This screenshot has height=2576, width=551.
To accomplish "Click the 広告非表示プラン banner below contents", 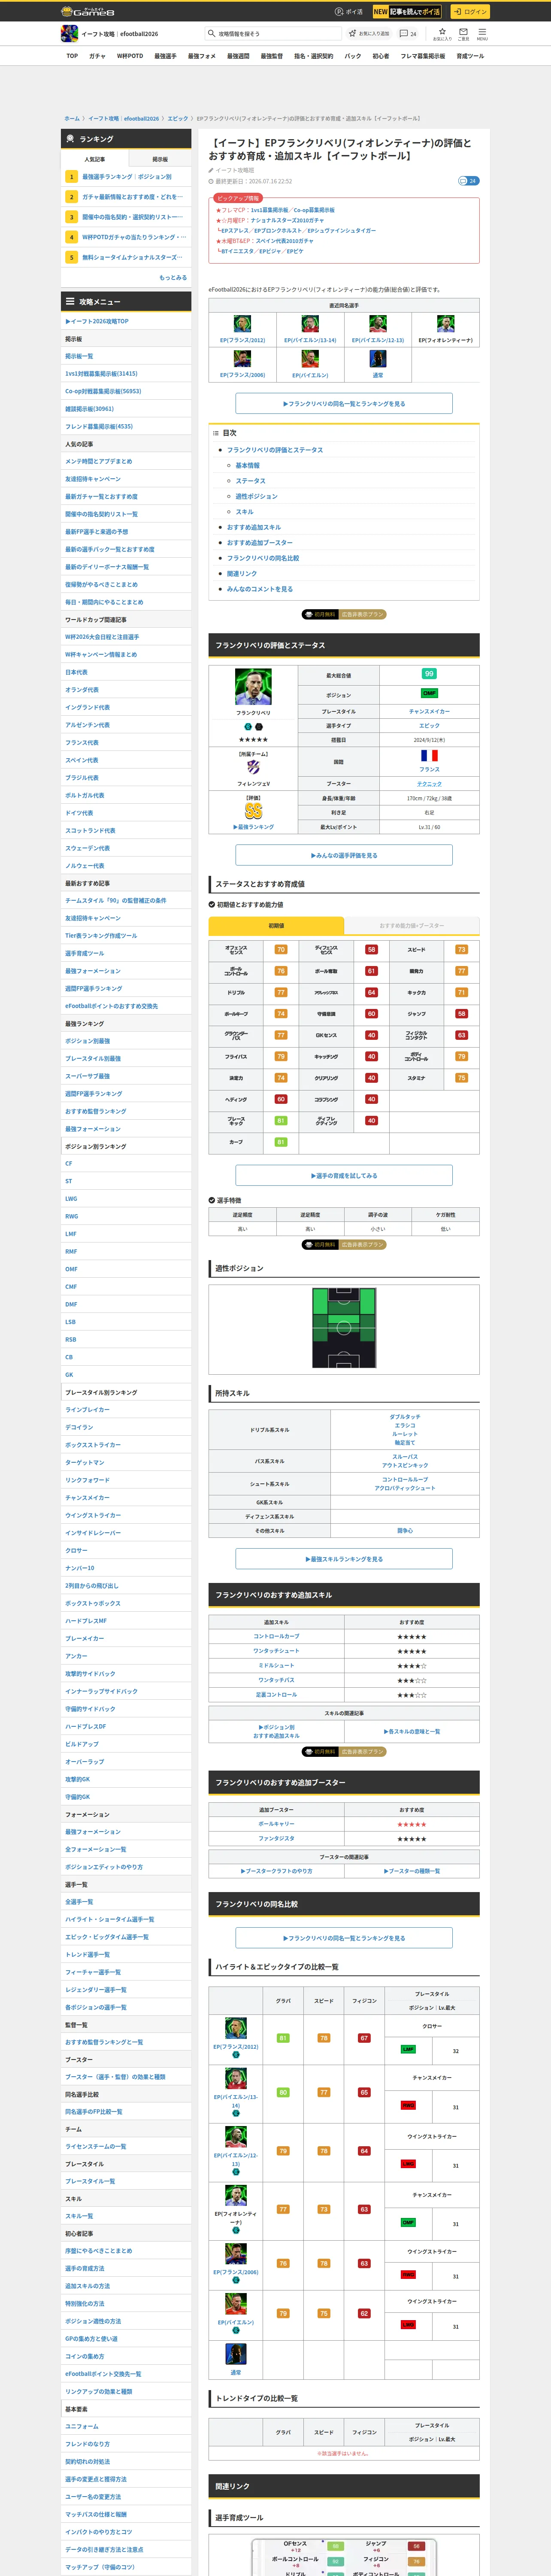I will [344, 614].
